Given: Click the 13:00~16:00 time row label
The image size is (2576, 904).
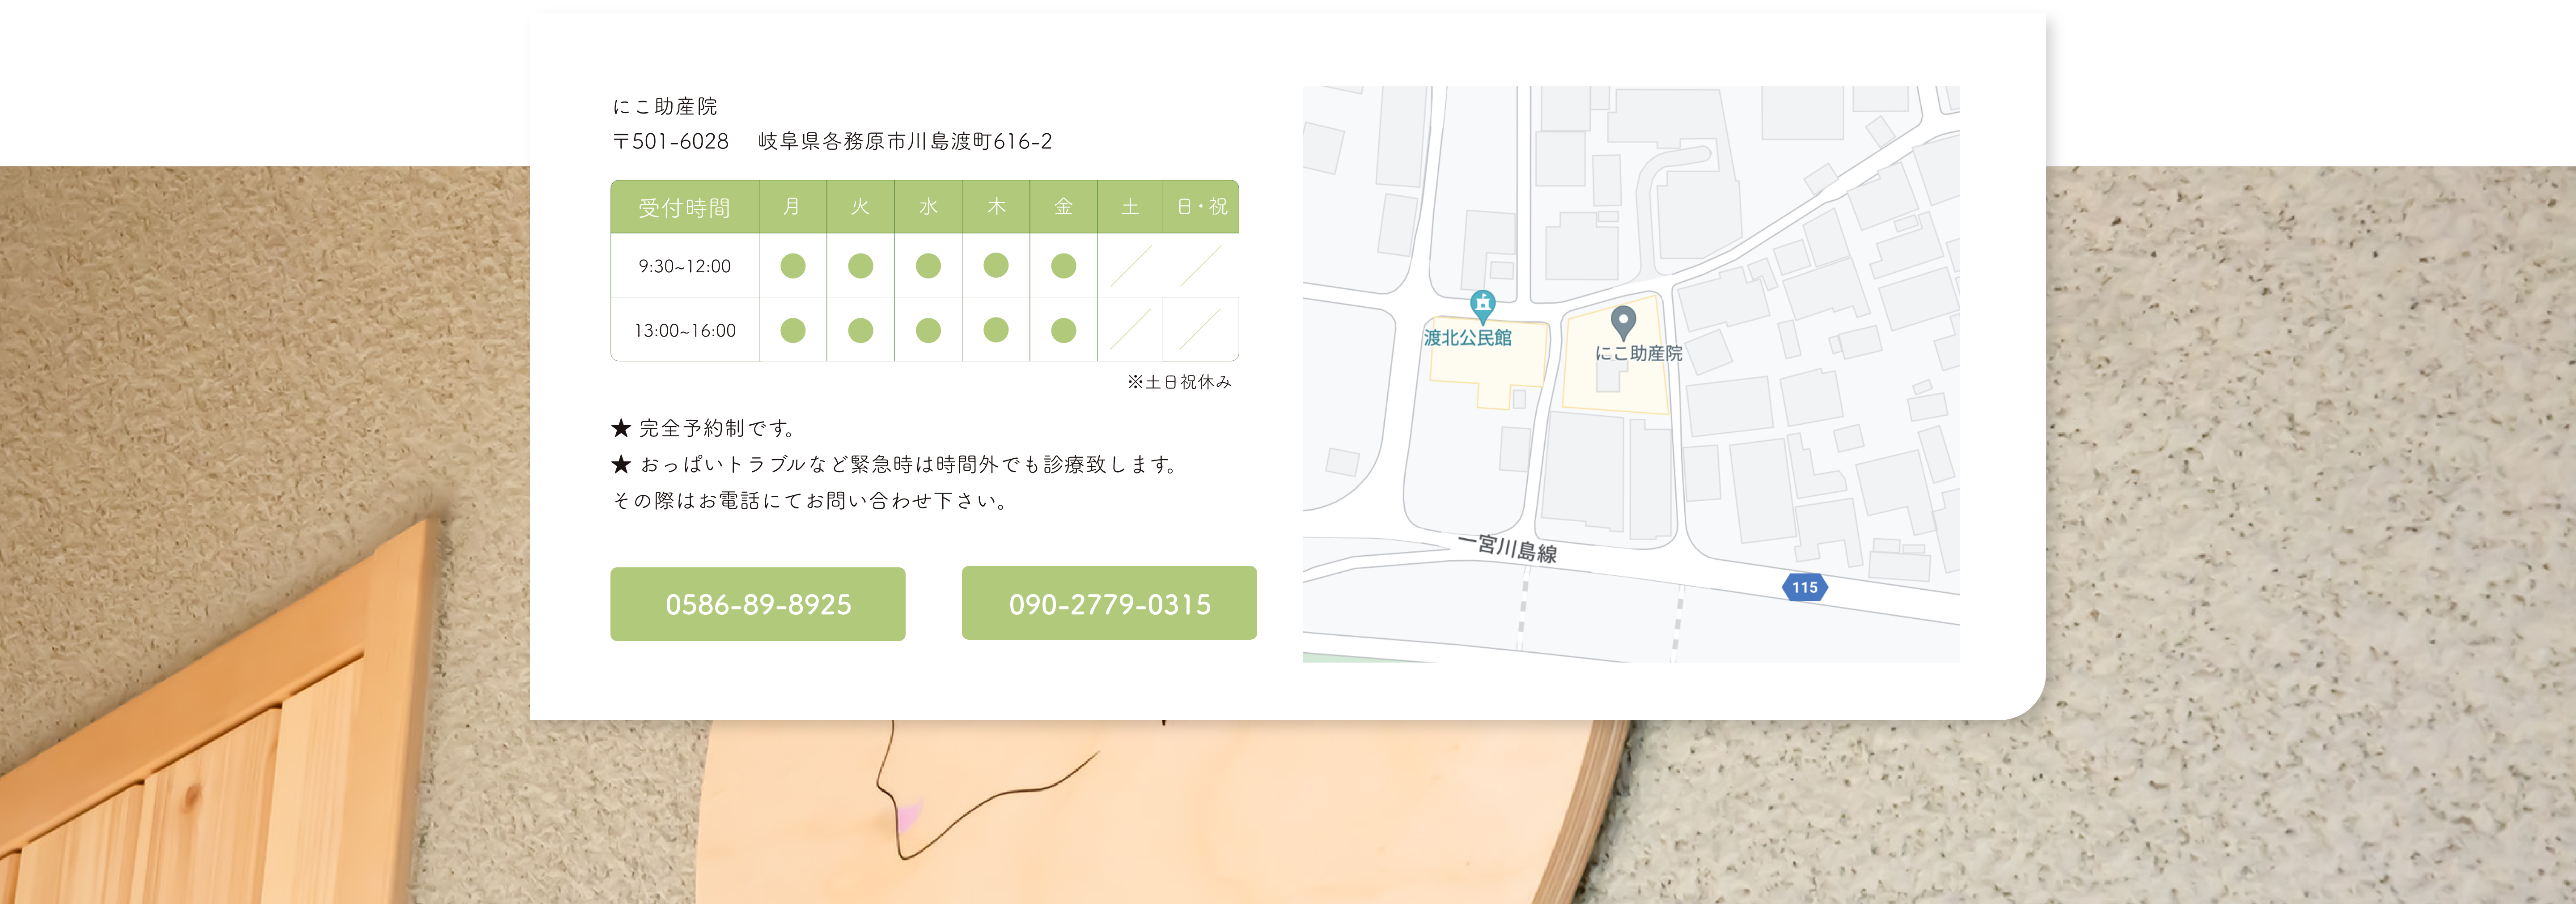Looking at the screenshot, I should [x=685, y=331].
